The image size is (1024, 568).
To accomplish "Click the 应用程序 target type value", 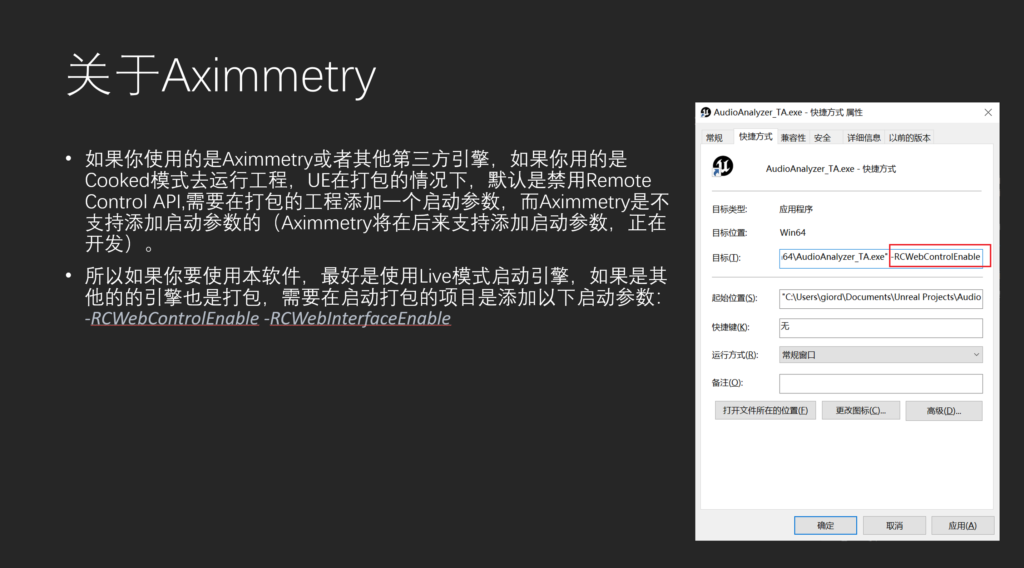I will point(795,210).
